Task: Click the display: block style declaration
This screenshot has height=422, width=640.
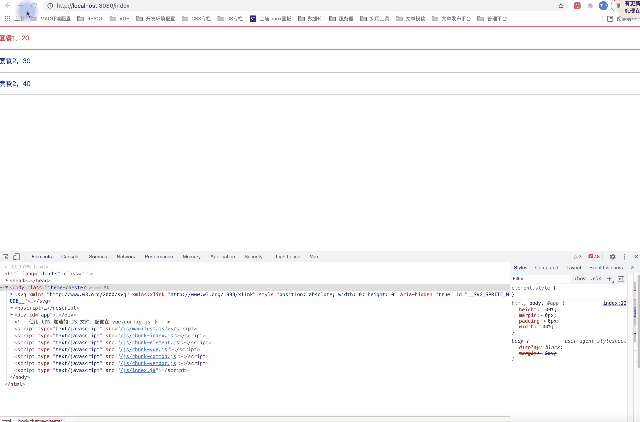Action: coord(540,347)
